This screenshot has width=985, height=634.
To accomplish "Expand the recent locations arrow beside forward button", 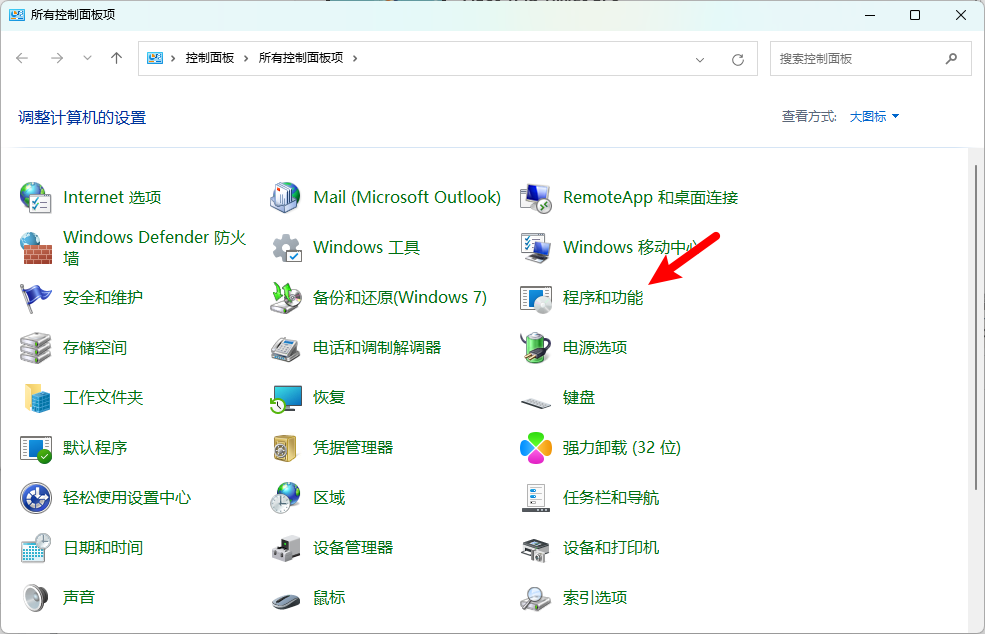I will [87, 58].
